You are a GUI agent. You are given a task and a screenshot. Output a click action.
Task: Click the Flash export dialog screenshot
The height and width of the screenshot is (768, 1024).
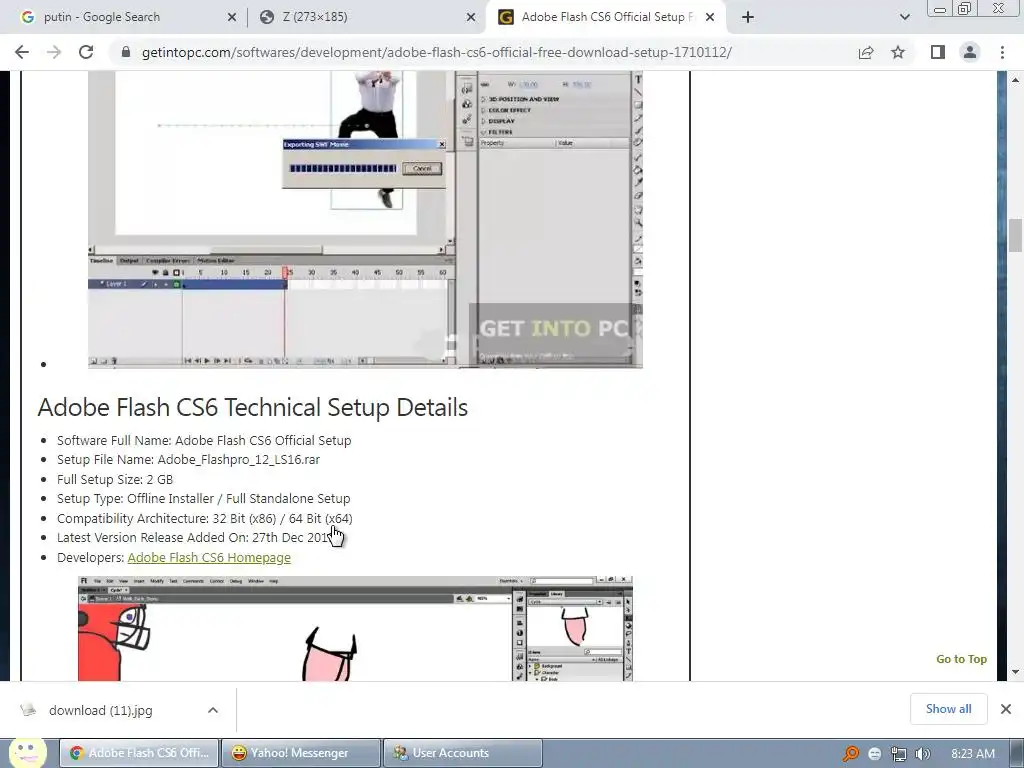(x=365, y=219)
